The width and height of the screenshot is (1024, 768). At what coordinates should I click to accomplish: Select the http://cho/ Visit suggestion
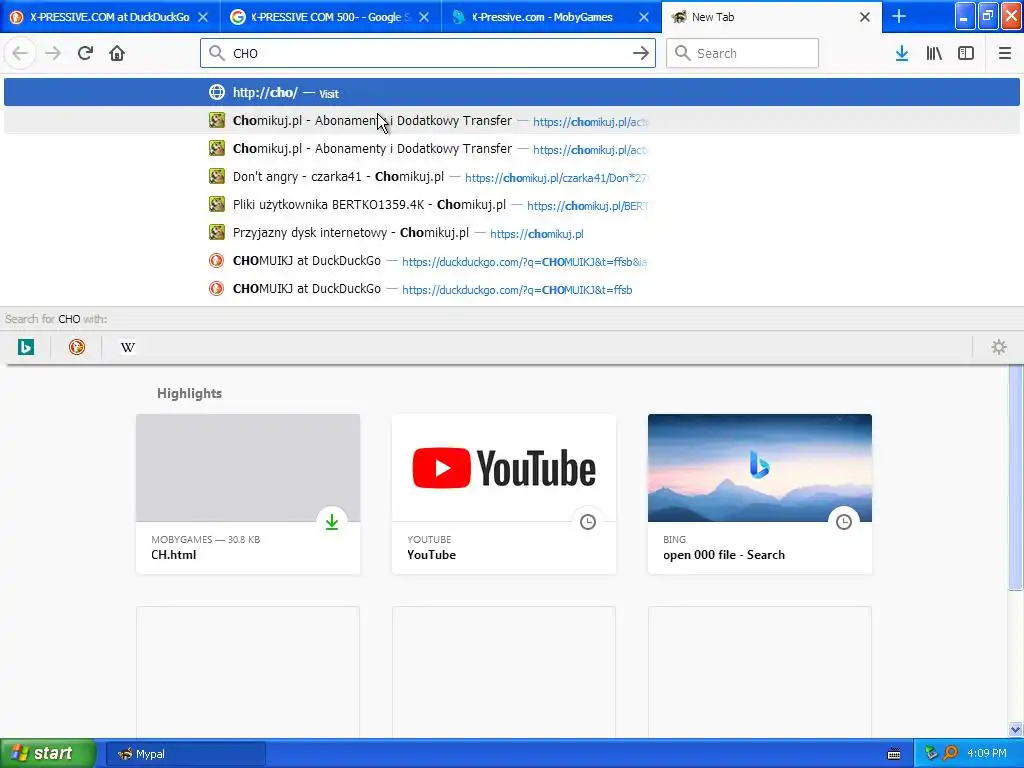[x=512, y=93]
